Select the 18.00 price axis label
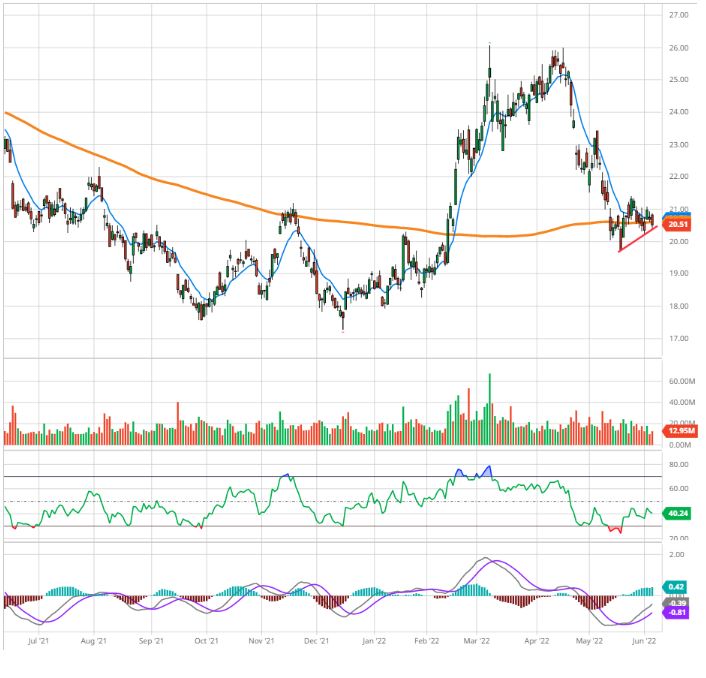 tap(678, 306)
